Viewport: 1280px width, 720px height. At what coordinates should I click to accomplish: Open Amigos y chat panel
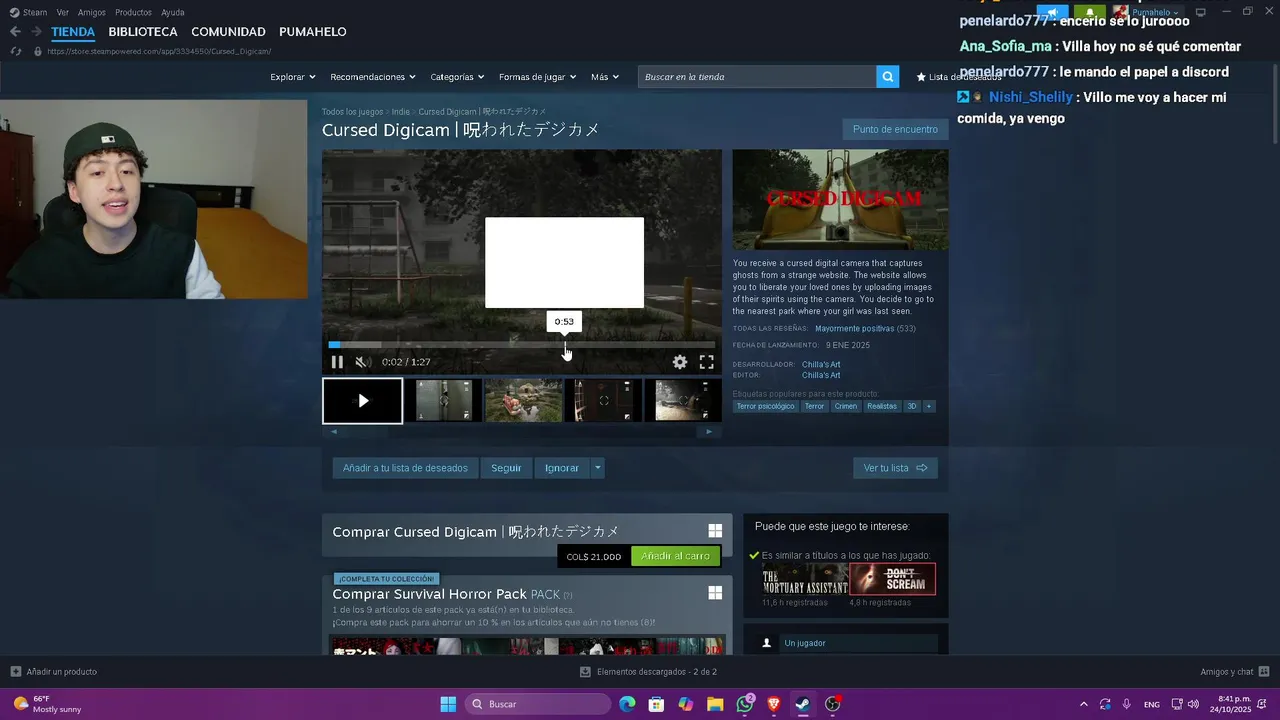pos(1235,672)
